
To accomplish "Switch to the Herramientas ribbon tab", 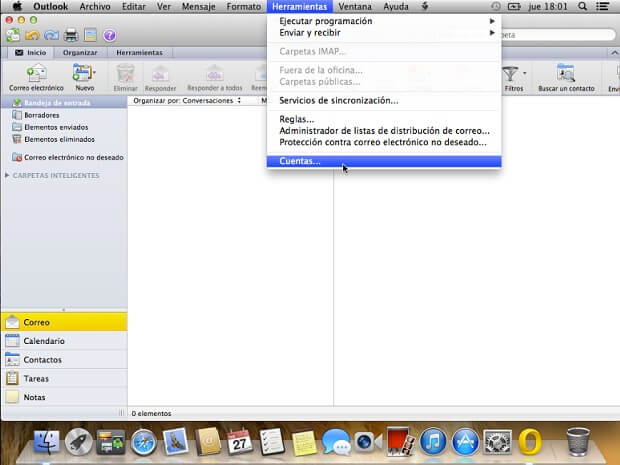I will pyautogui.click(x=139, y=53).
